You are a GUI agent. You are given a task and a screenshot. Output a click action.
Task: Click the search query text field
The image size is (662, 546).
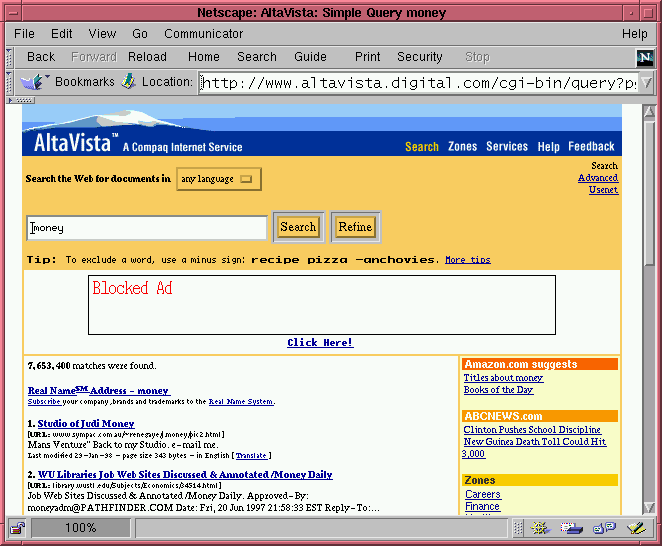146,228
